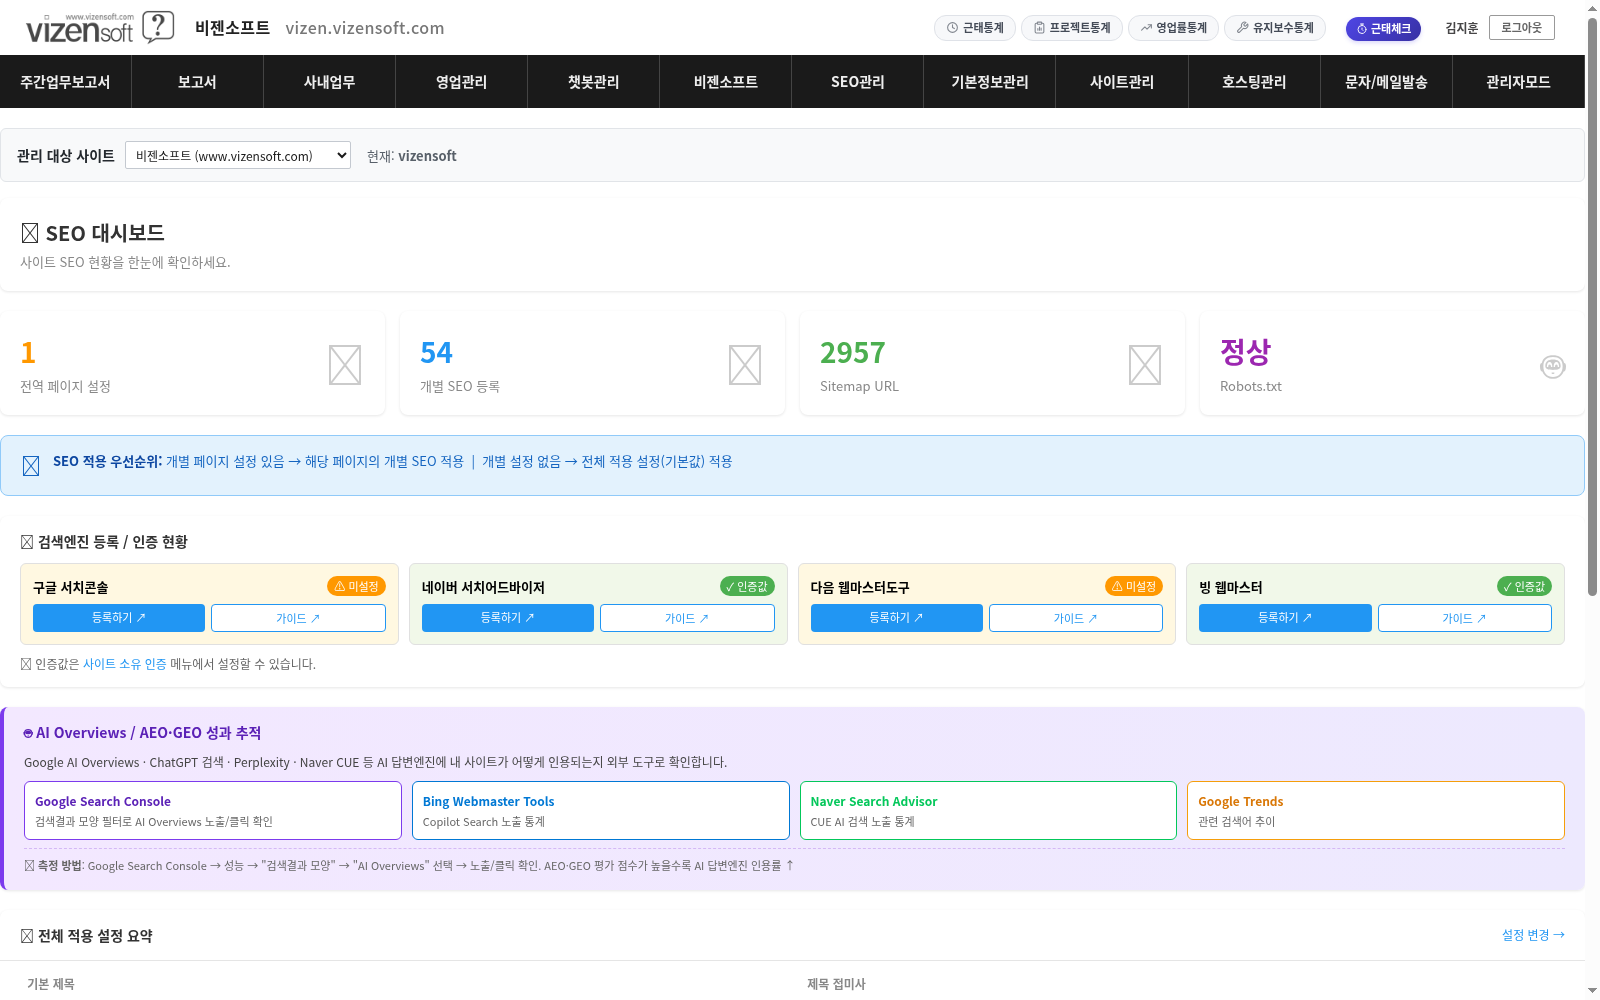Screen dimensions: 1600x1000
Task: Click 등록하기 for 구글 서치콘솔
Action: tap(119, 618)
